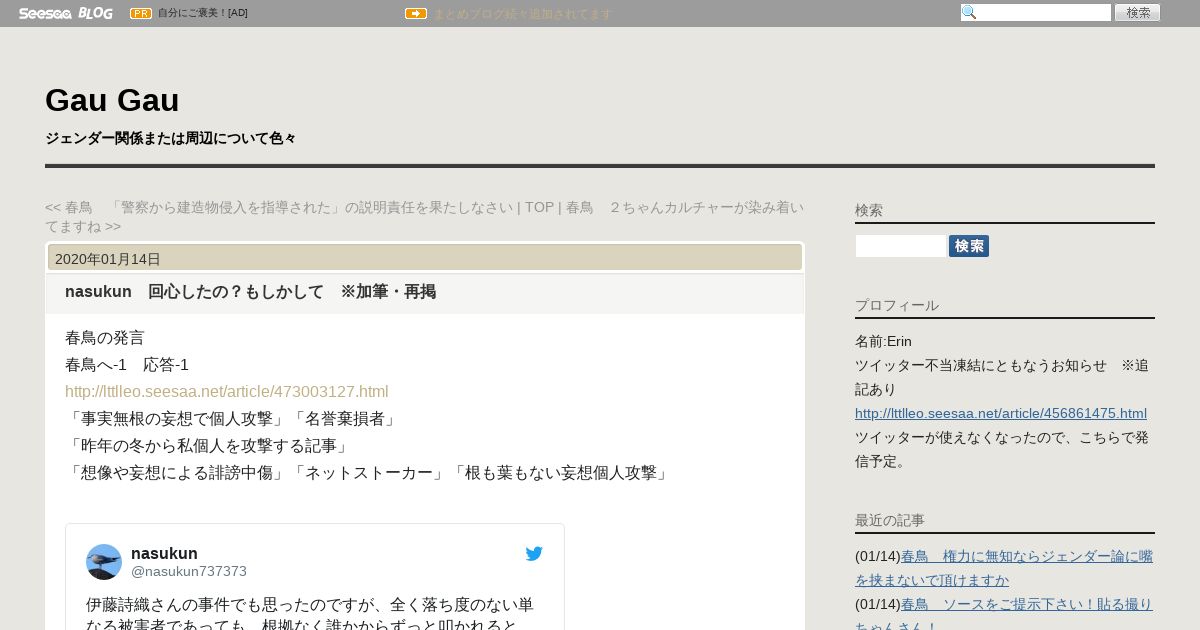Open article title nasukun 回心したの？
This screenshot has width=1200, height=630.
pyautogui.click(x=250, y=292)
